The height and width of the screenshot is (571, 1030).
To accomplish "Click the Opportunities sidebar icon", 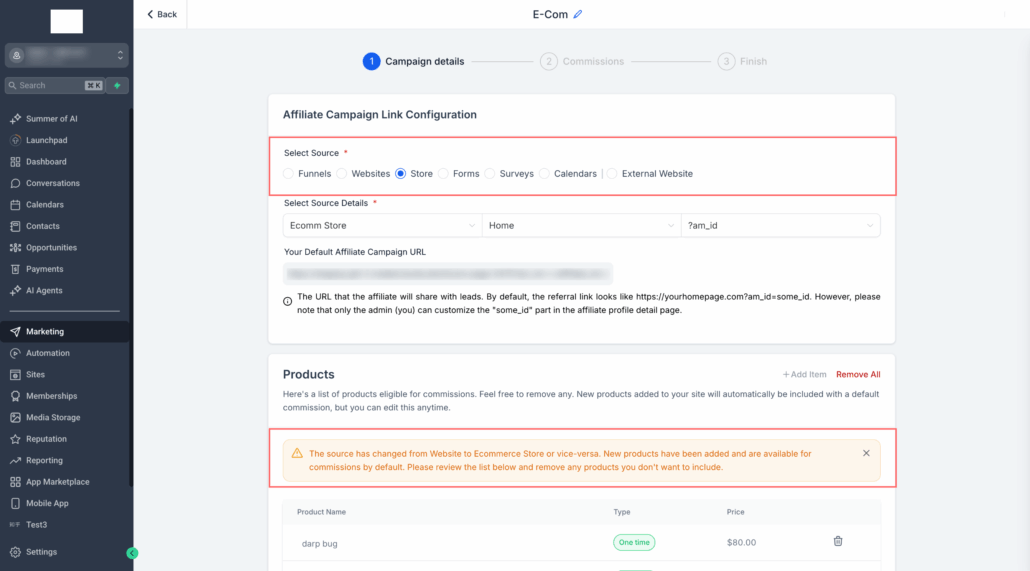I will (15, 248).
